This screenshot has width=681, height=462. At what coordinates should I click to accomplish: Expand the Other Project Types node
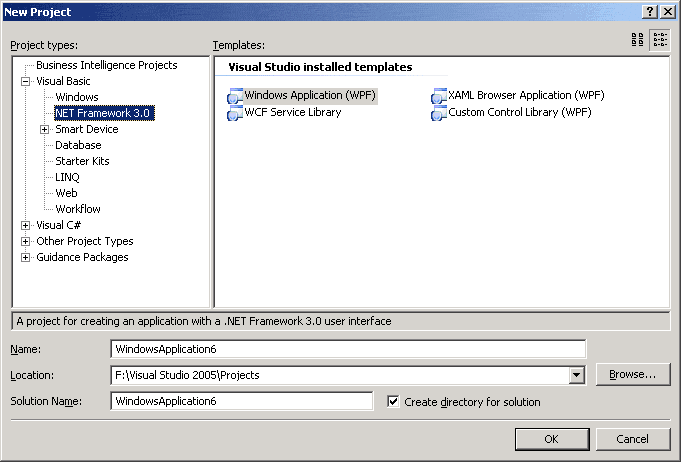click(26, 241)
